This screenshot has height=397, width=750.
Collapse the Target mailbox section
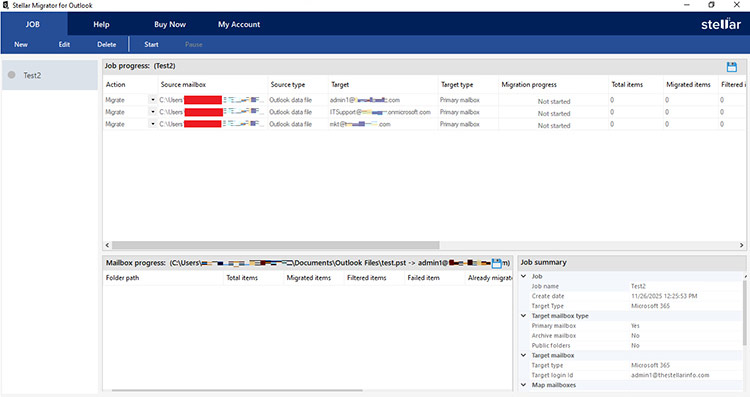coord(523,355)
